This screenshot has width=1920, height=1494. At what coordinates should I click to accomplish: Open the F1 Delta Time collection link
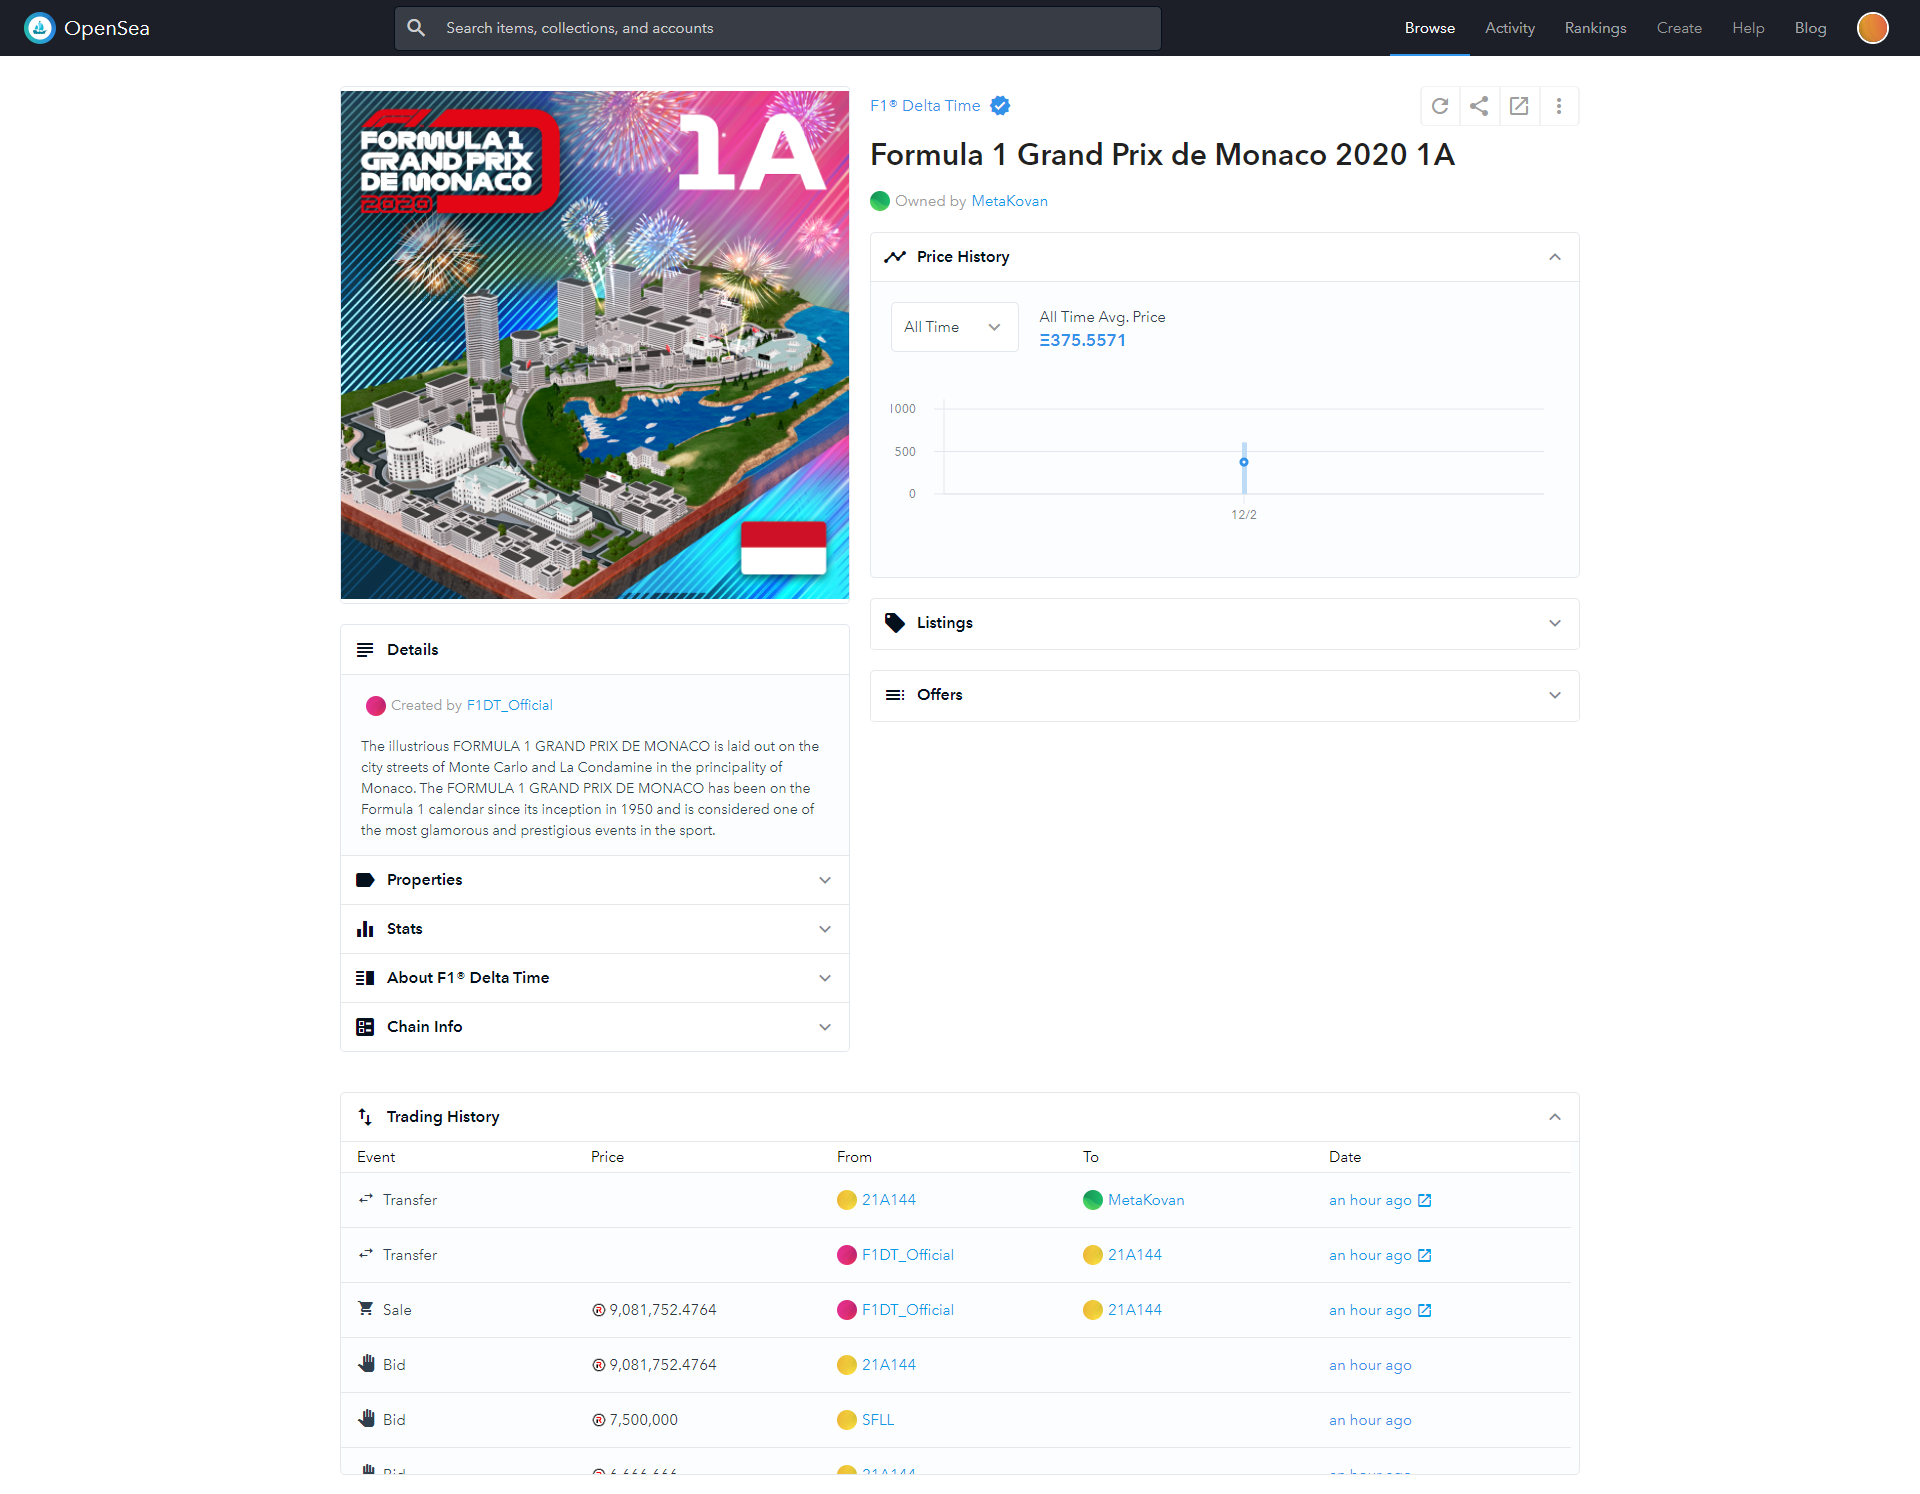pyautogui.click(x=925, y=106)
